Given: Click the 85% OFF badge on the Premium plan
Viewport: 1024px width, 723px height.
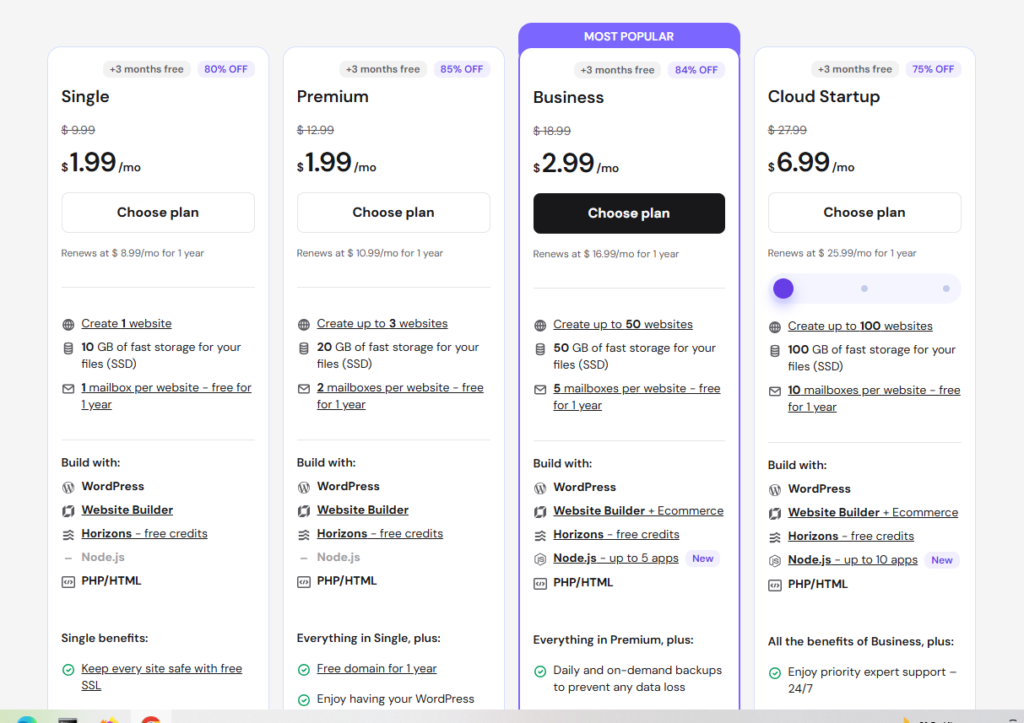Looking at the screenshot, I should (x=461, y=69).
